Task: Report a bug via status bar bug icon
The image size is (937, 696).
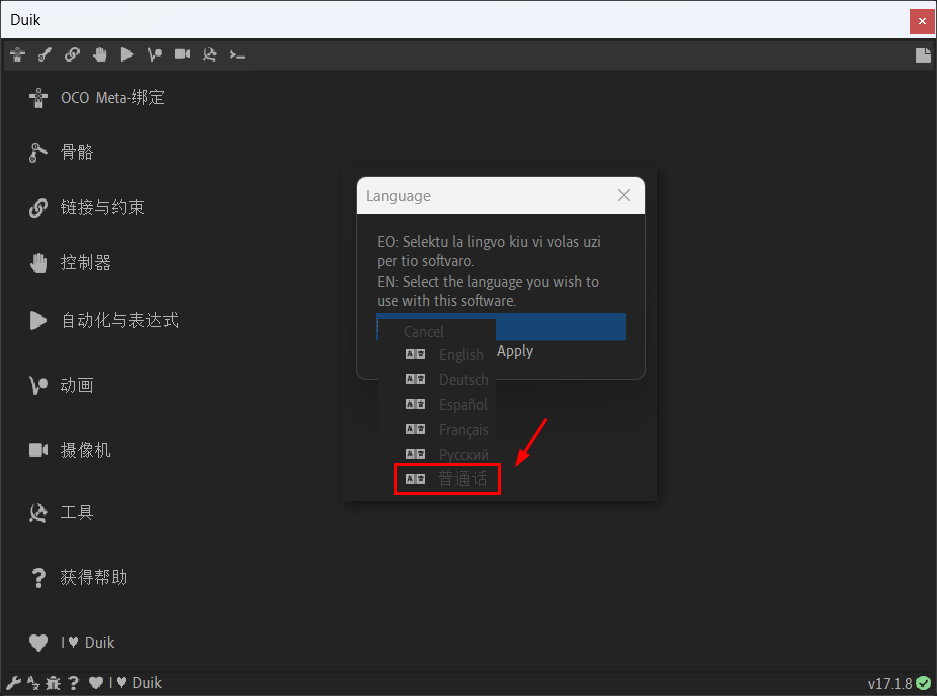Action: [x=54, y=683]
